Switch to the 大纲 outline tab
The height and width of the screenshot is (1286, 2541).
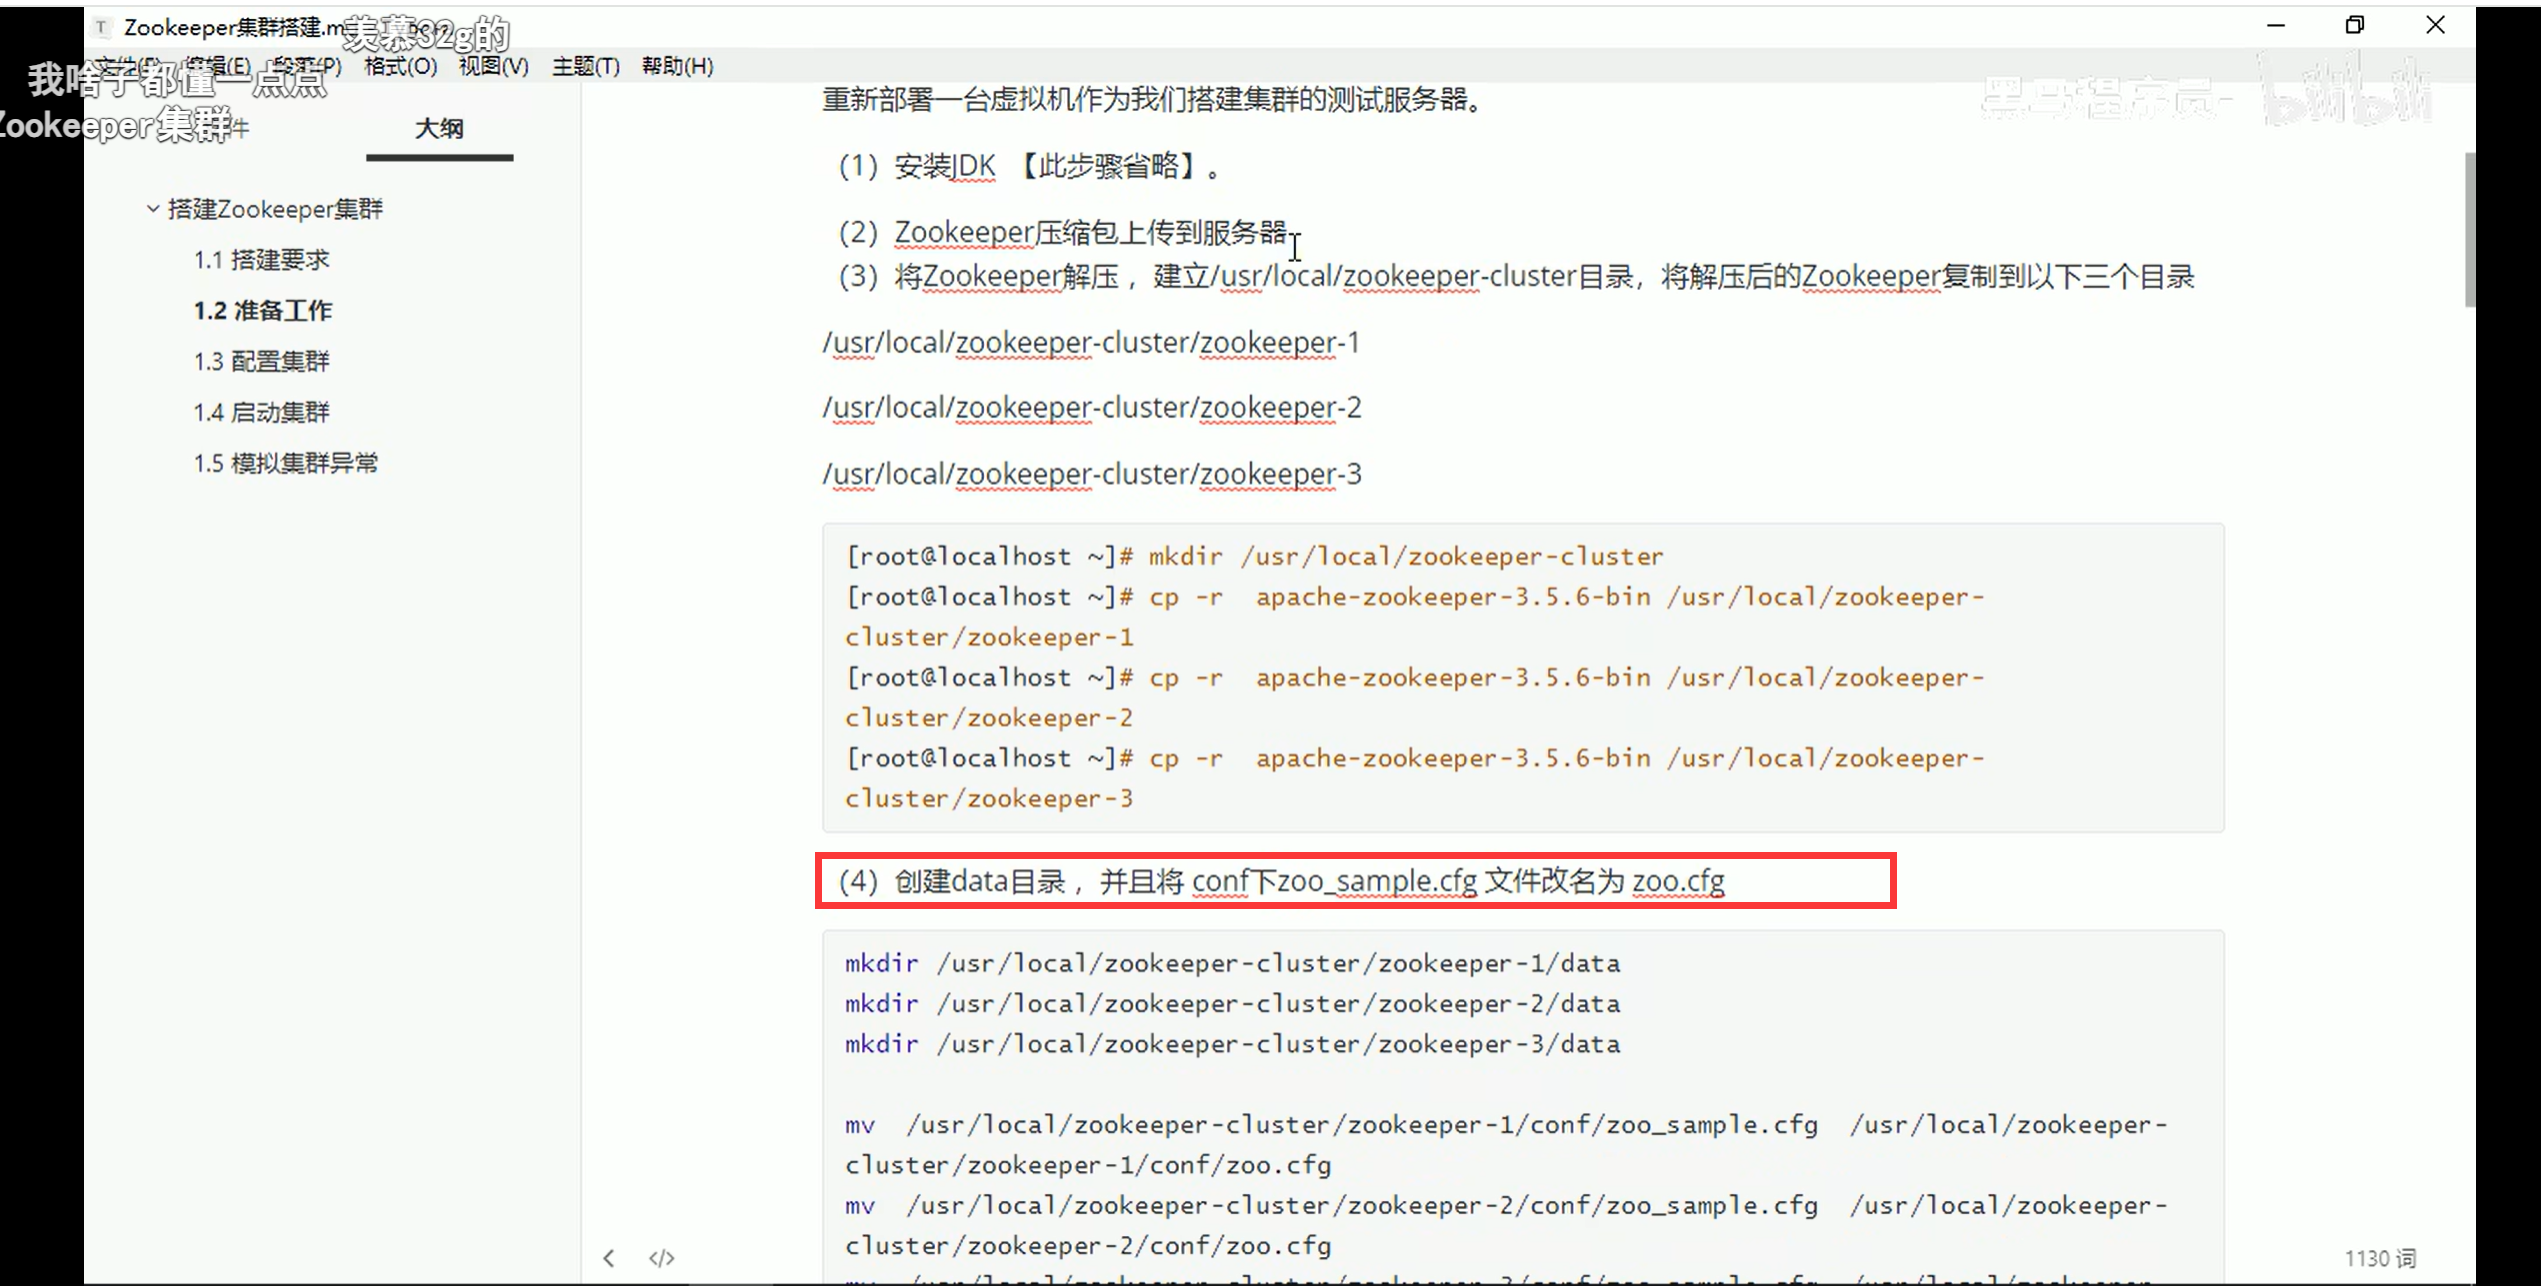(x=439, y=129)
